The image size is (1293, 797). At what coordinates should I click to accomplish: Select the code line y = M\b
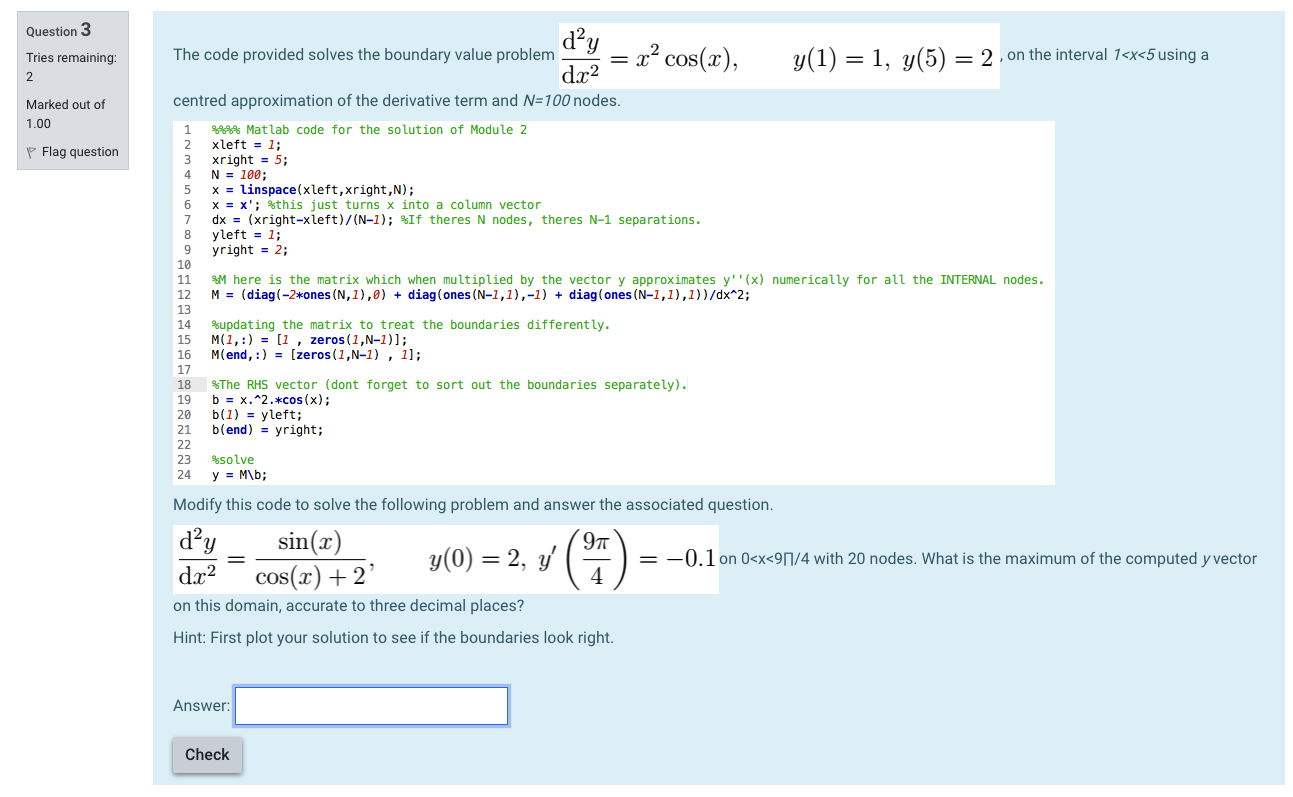pos(240,474)
